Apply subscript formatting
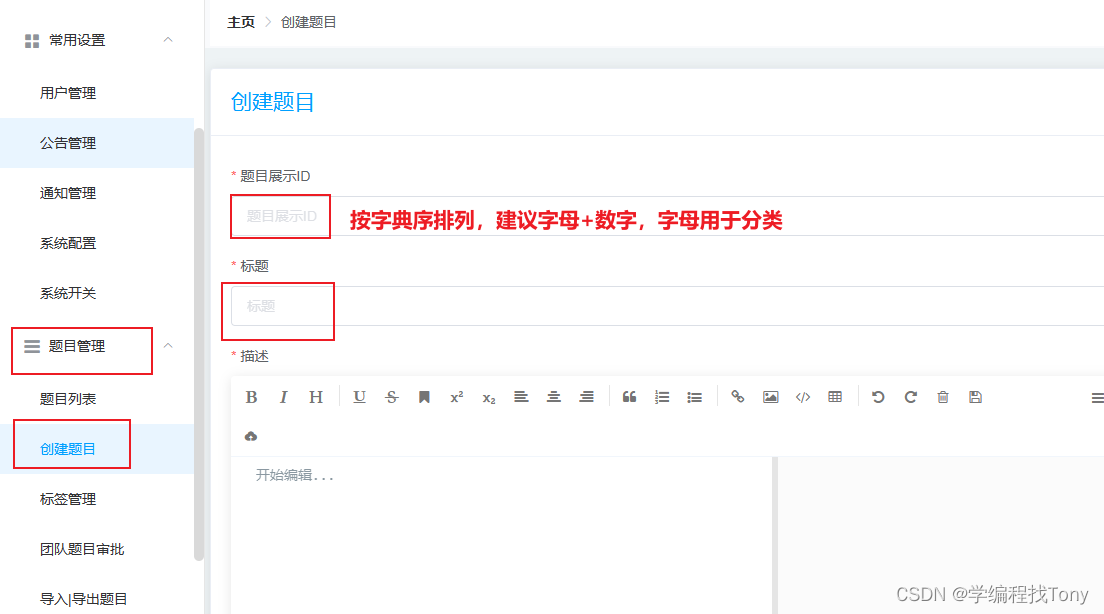The width and height of the screenshot is (1104, 614). coord(487,398)
